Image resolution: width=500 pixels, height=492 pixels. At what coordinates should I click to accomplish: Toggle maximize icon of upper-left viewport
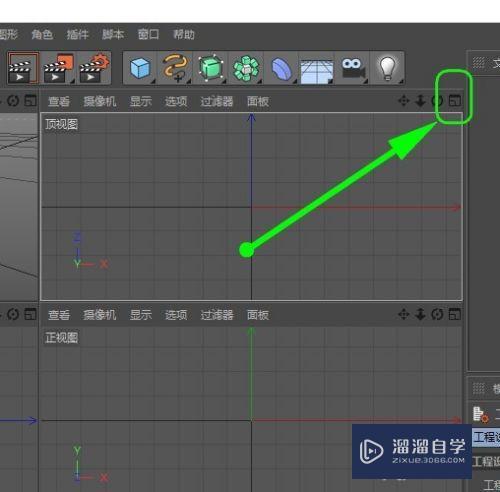click(x=31, y=101)
